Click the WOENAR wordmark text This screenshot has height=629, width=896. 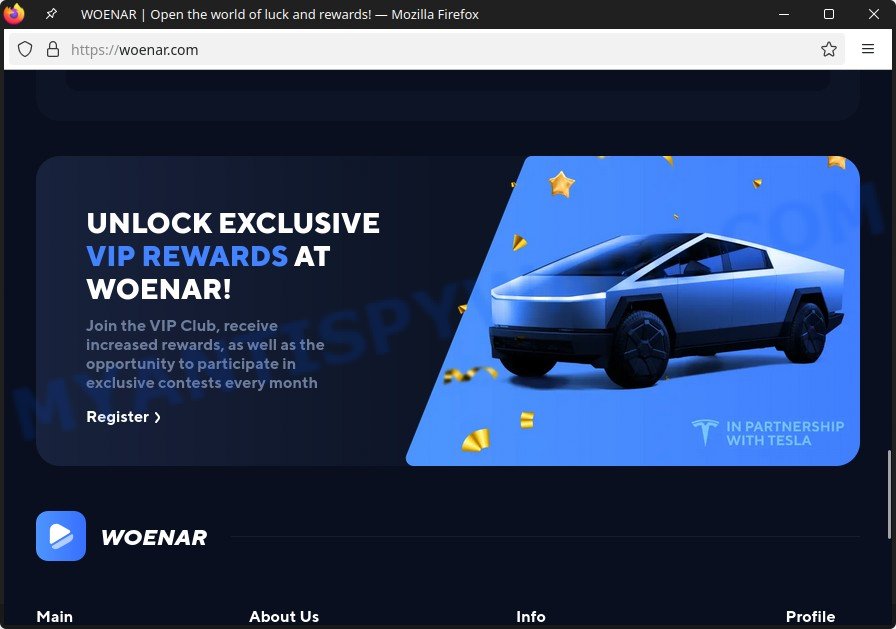point(154,538)
